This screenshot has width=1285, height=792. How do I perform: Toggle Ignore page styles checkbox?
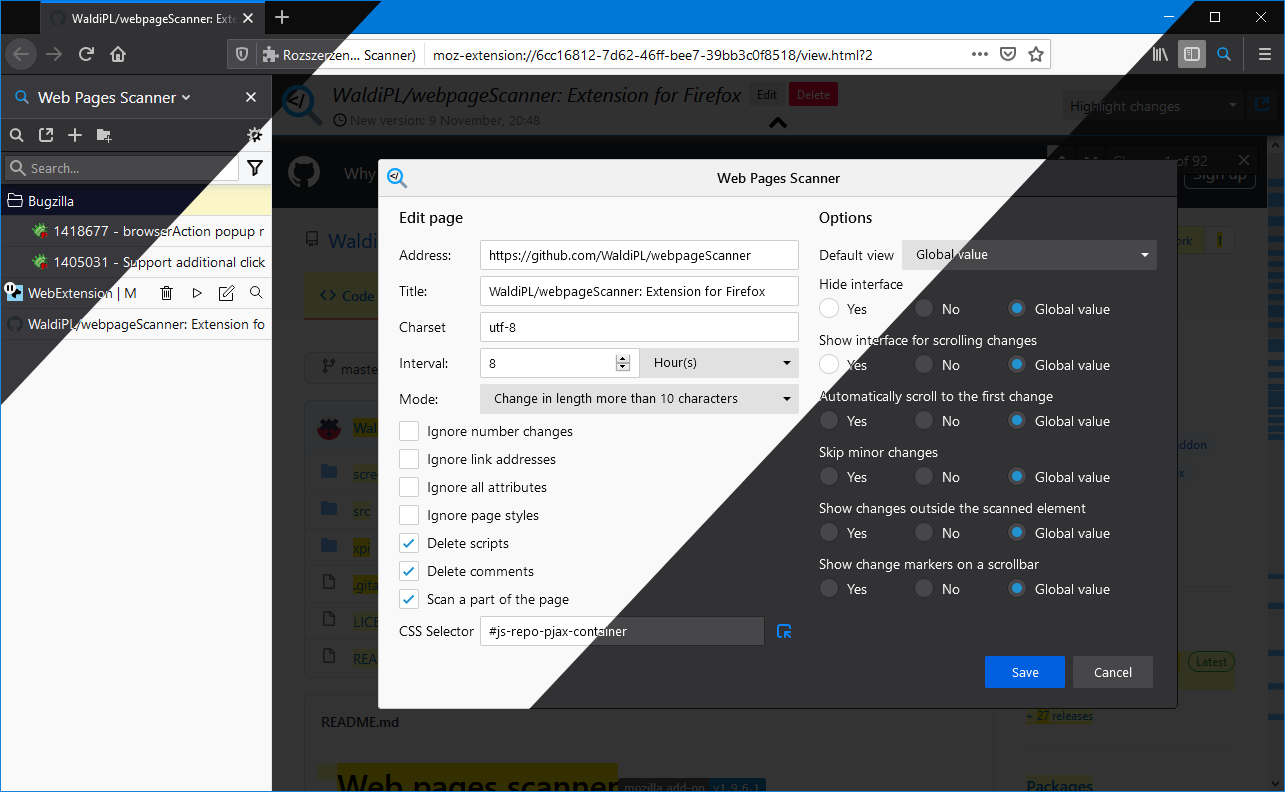pos(409,515)
